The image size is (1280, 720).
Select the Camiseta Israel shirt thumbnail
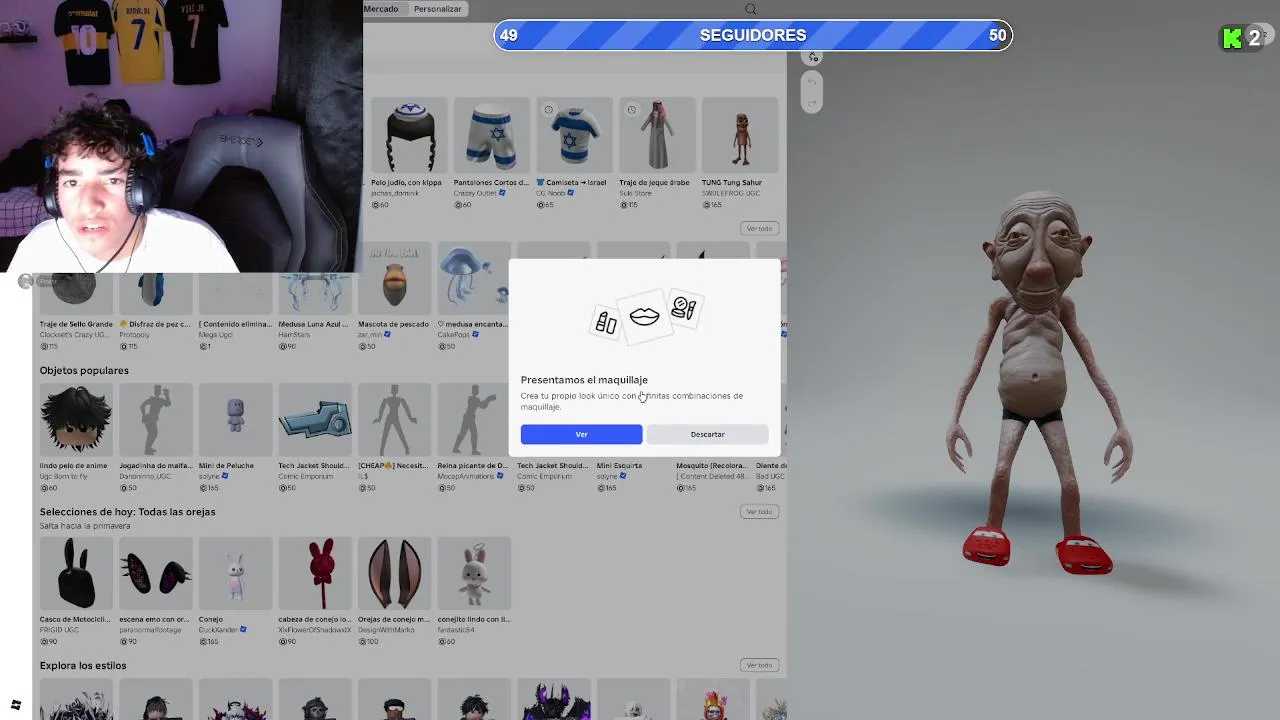point(574,135)
